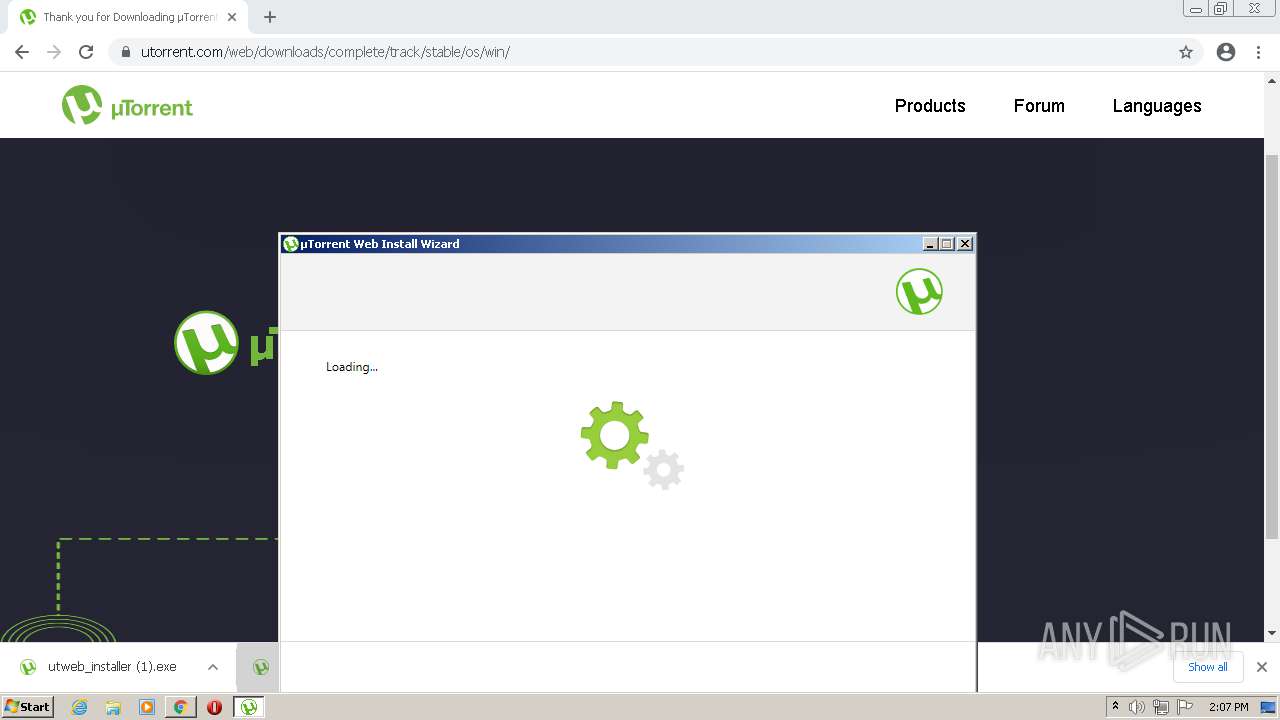Click the 'Loading...' status text
This screenshot has width=1280, height=720.
[352, 367]
